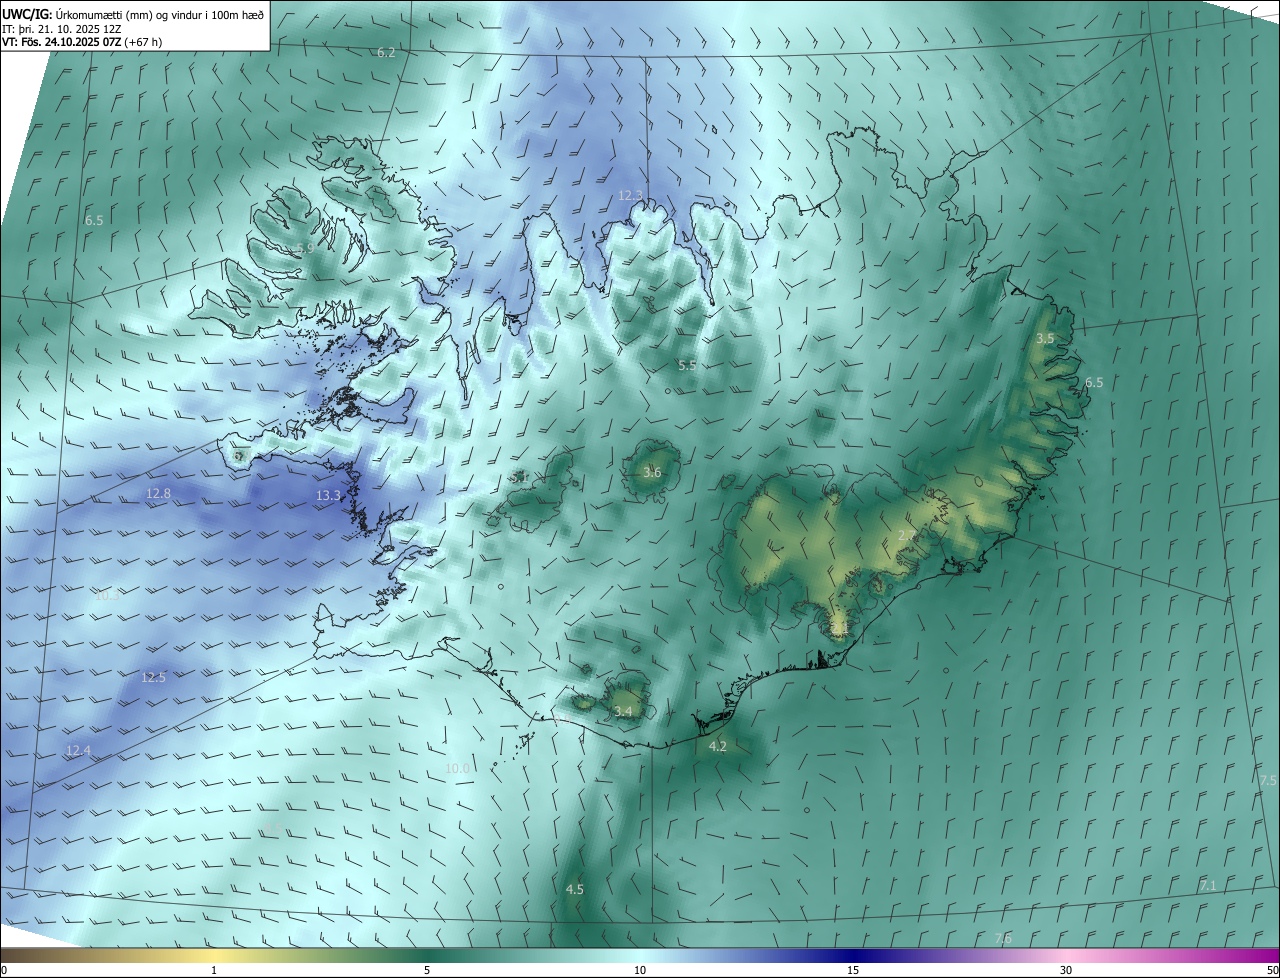Click the 4.5 value label

575,889
